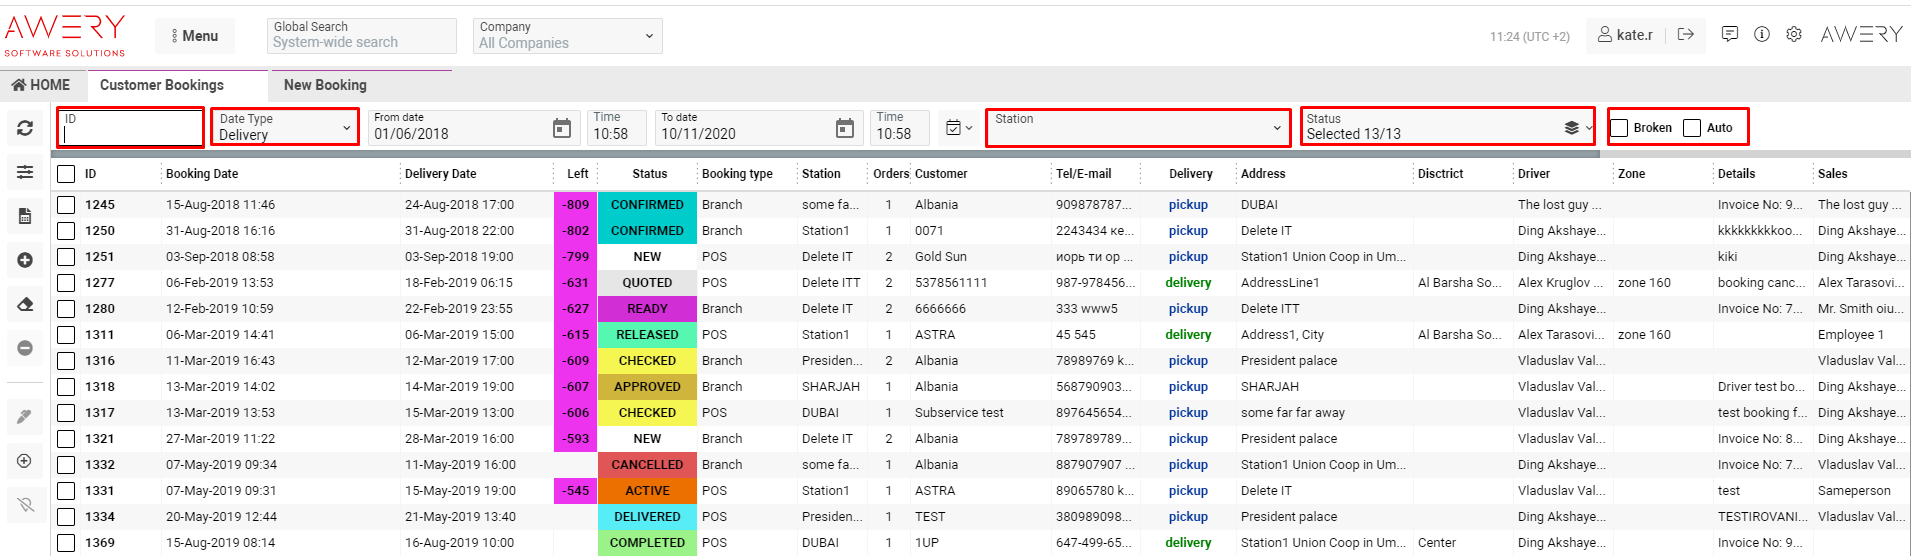Open the main Menu button

tap(195, 36)
